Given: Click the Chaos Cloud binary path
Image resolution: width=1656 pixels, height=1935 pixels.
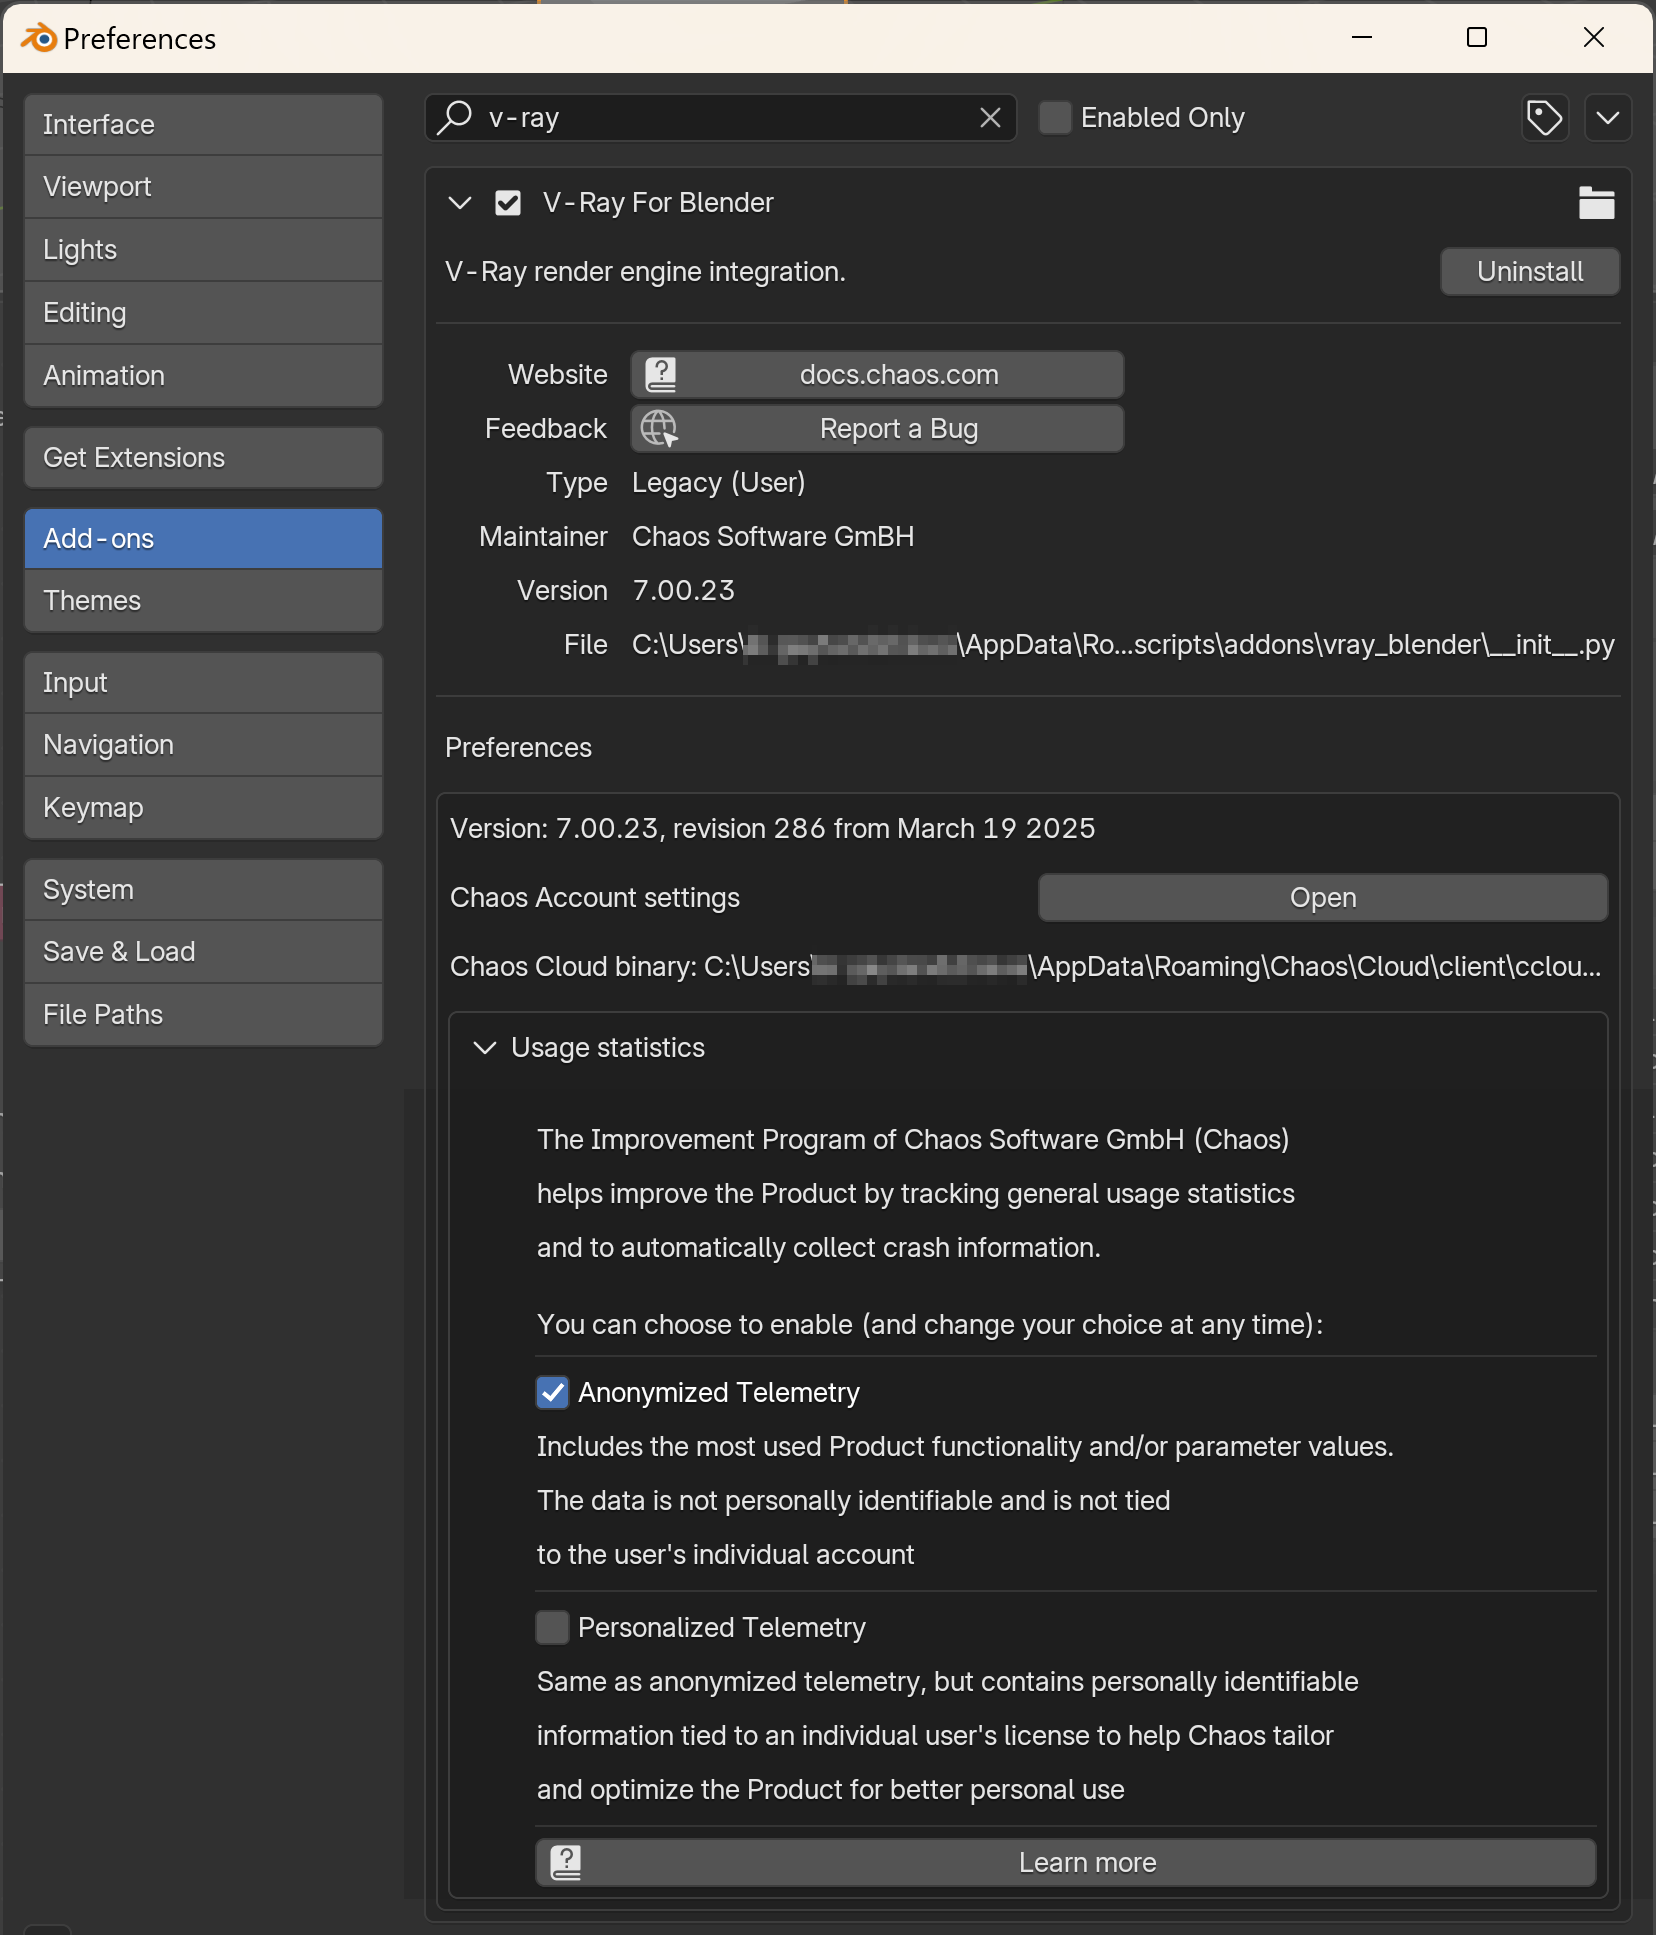Looking at the screenshot, I should [1026, 967].
